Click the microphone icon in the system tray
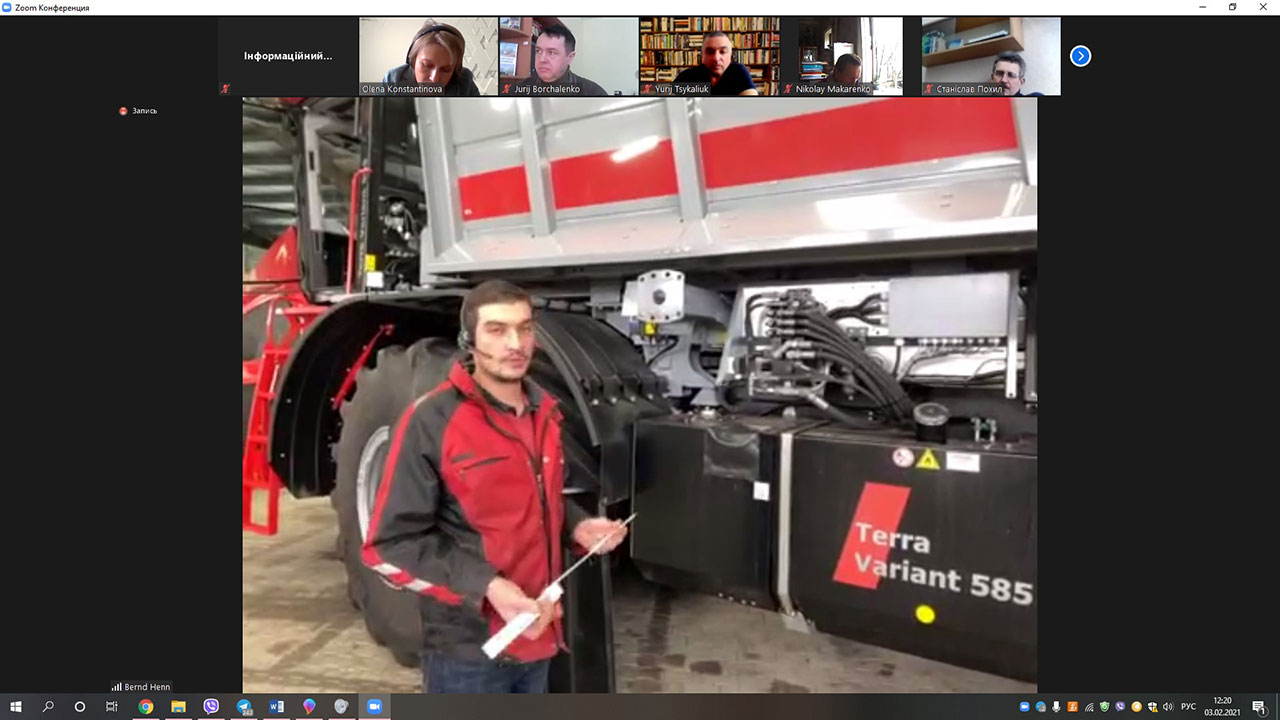The width and height of the screenshot is (1280, 720). coord(1057,707)
